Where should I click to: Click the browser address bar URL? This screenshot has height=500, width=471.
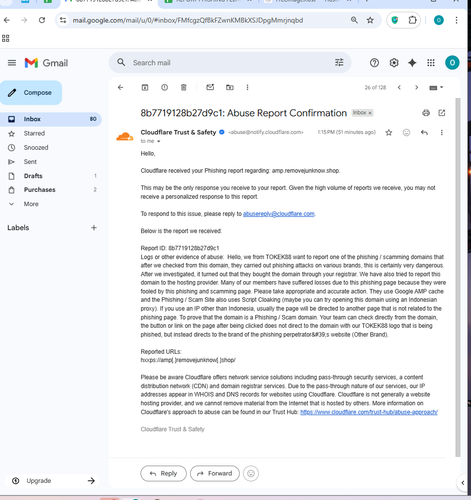coord(188,20)
